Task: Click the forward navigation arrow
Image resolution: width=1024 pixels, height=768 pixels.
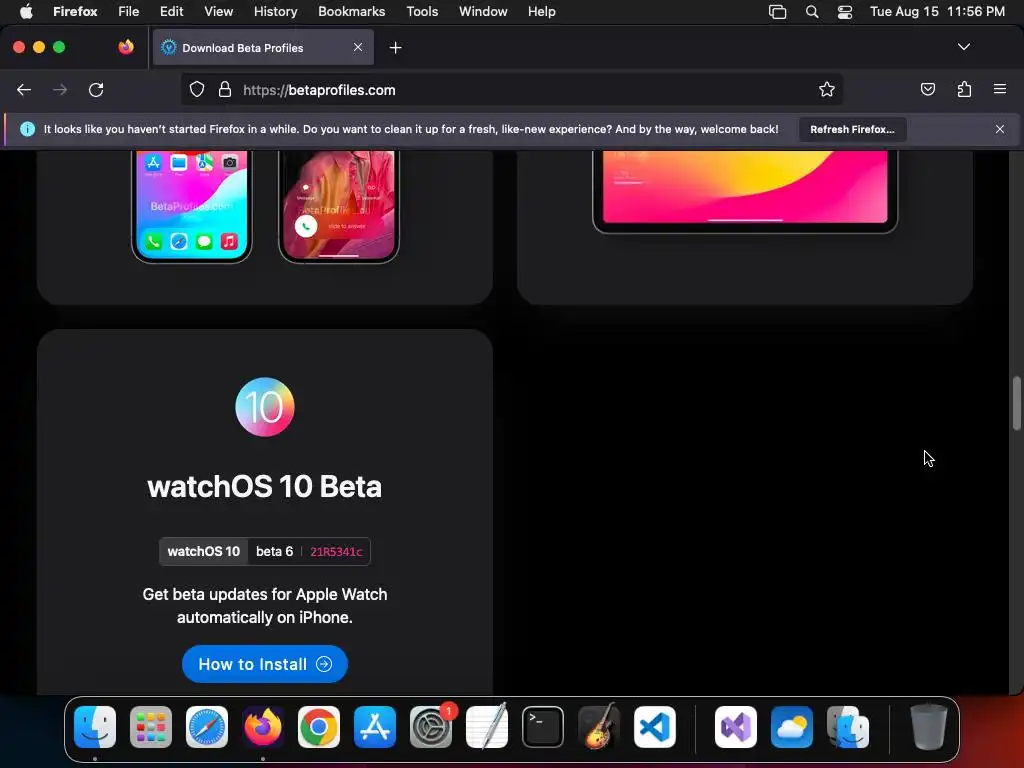Action: [x=60, y=90]
